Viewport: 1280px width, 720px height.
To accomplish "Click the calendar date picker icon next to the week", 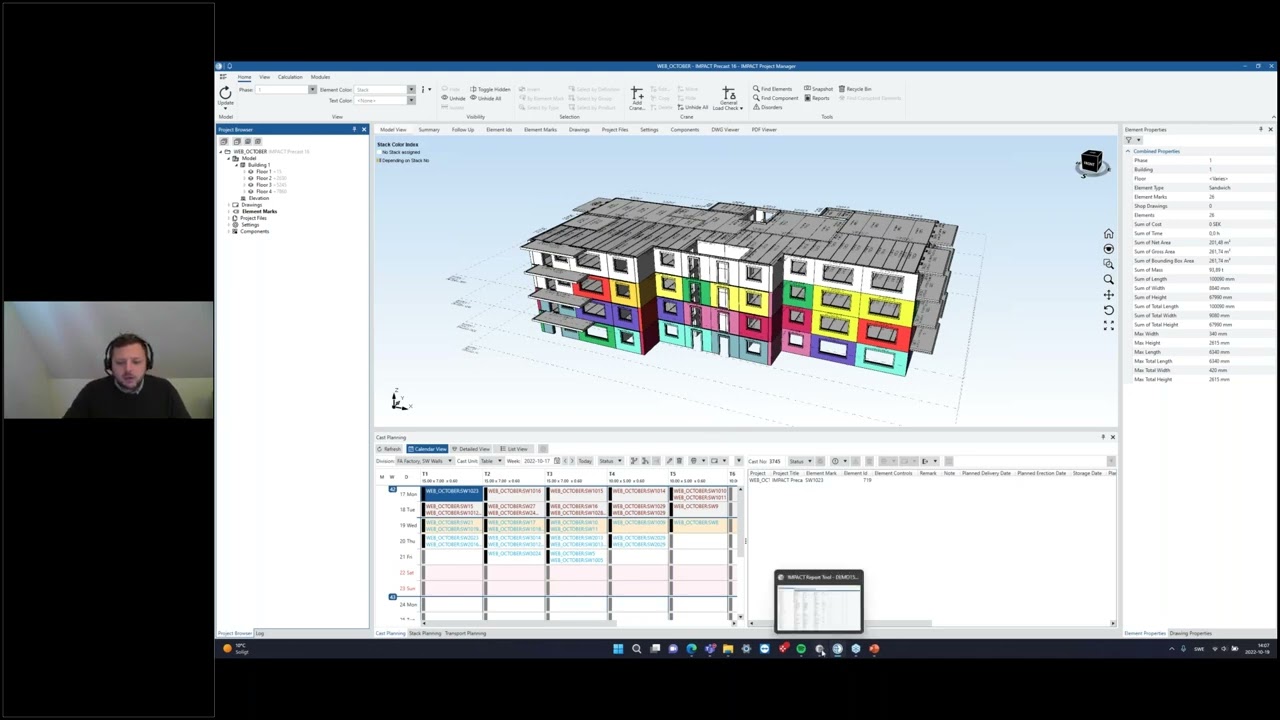I will point(557,461).
